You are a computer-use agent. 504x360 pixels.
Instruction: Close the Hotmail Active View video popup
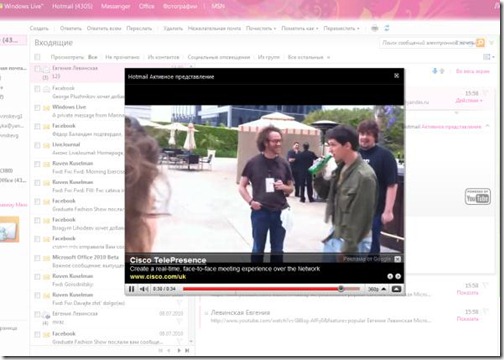[x=396, y=76]
